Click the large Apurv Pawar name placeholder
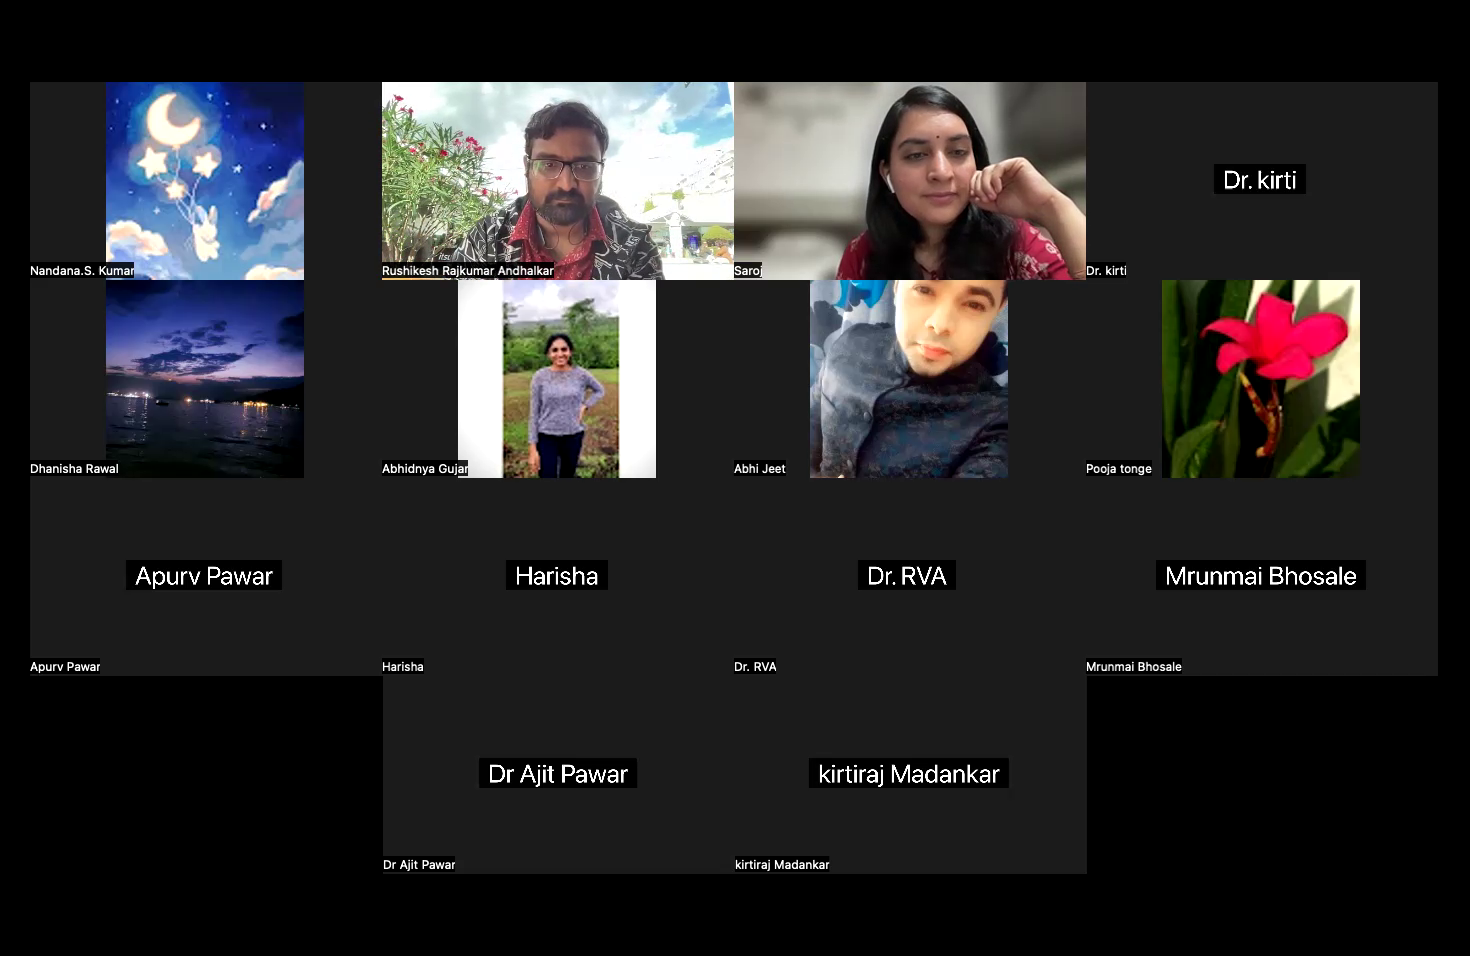Image resolution: width=1470 pixels, height=956 pixels. [204, 576]
